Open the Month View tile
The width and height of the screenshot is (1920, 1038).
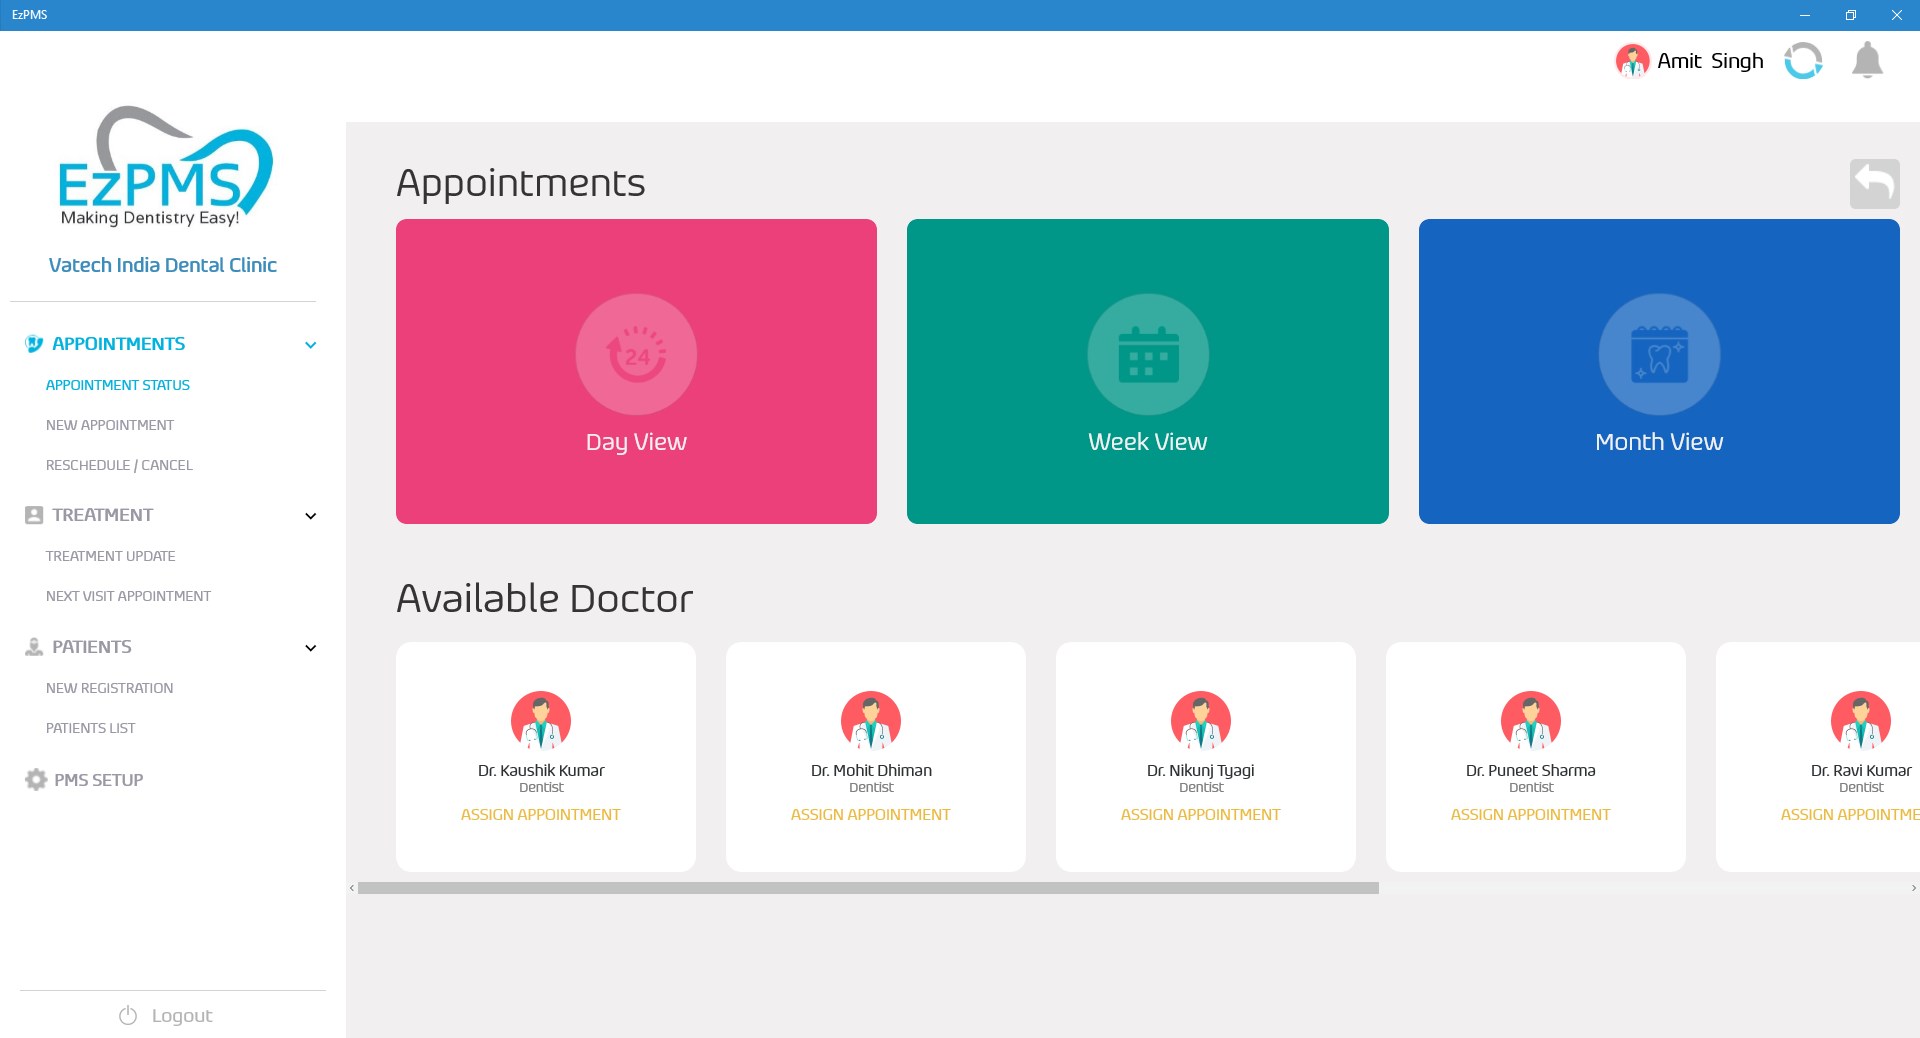(1659, 371)
